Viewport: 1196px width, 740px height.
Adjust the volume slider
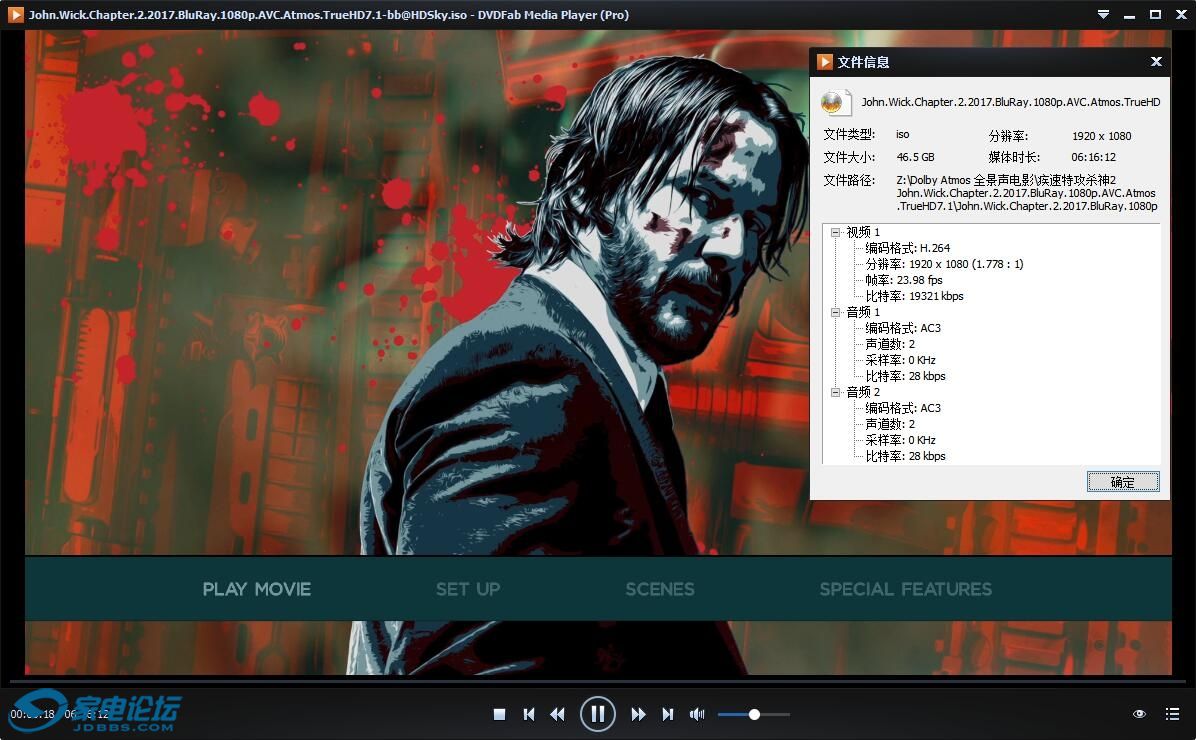click(754, 715)
